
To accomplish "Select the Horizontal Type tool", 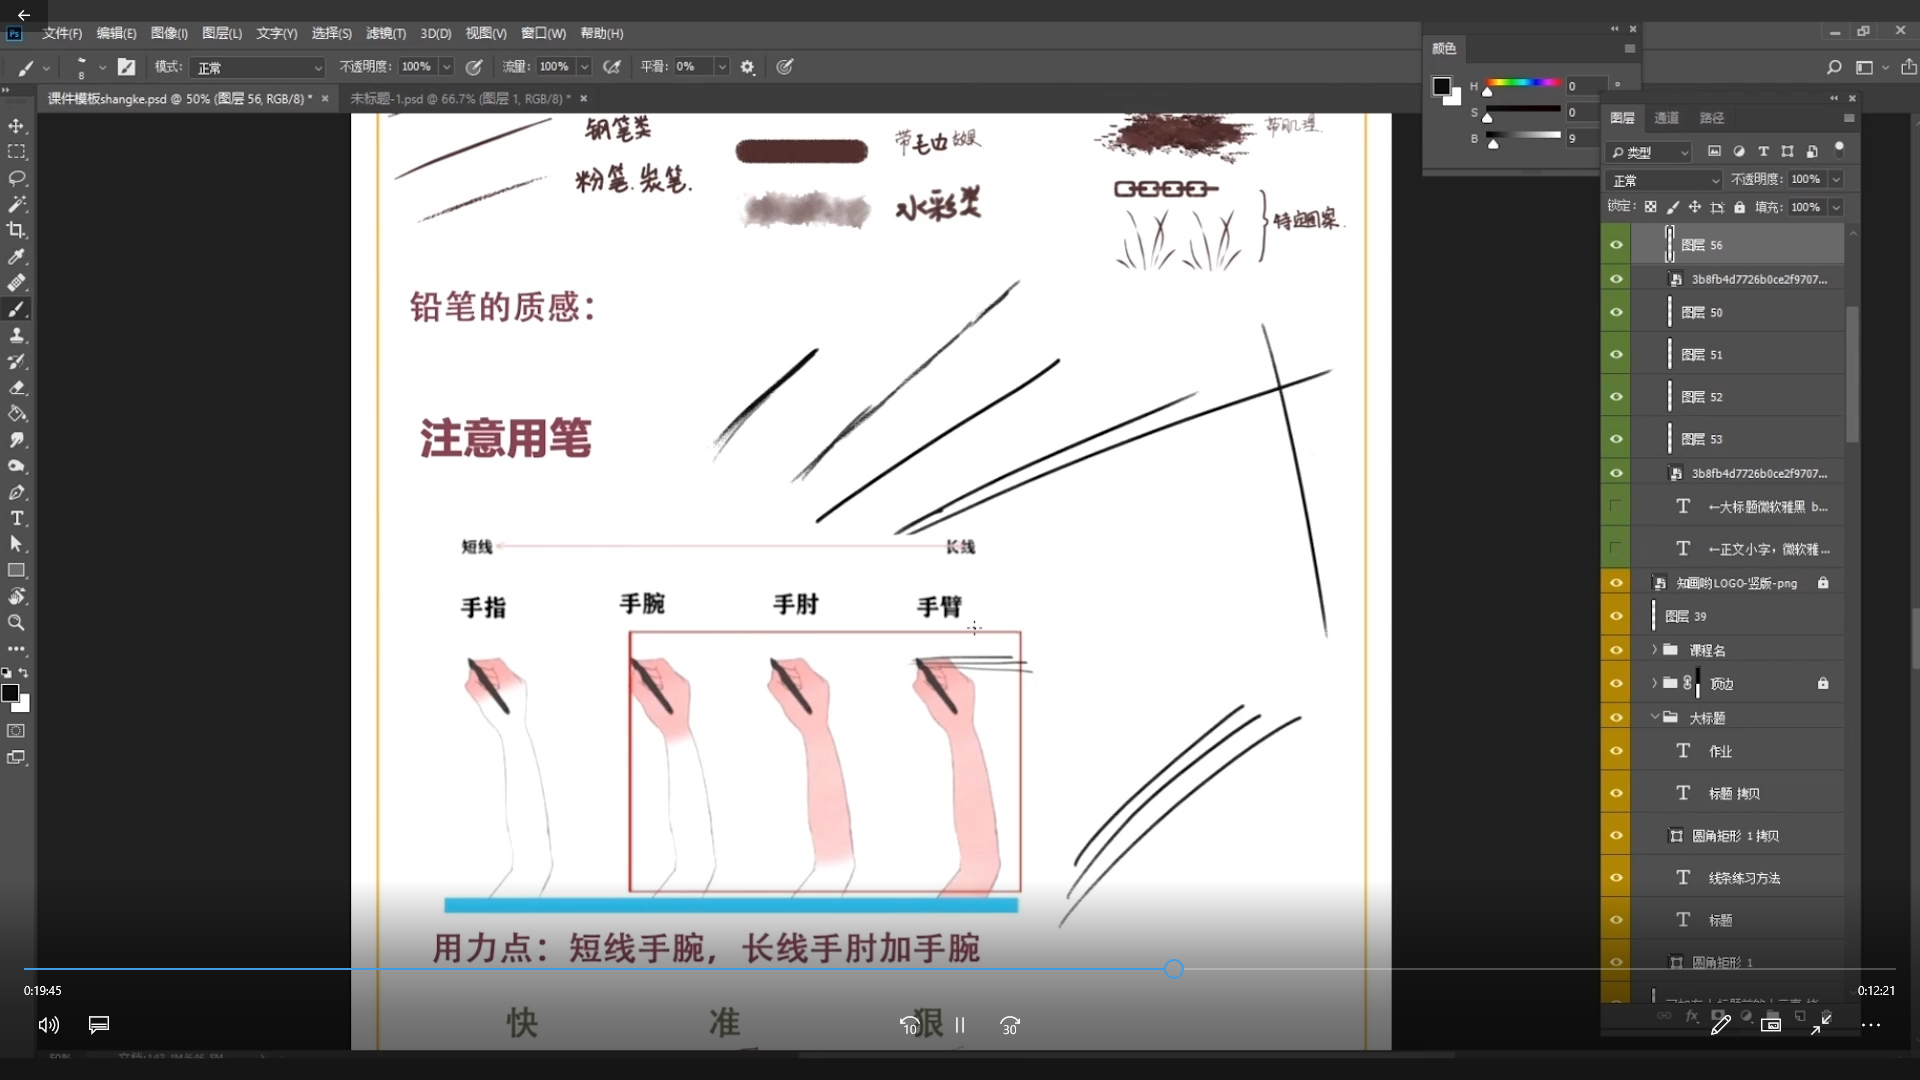I will 16,518.
